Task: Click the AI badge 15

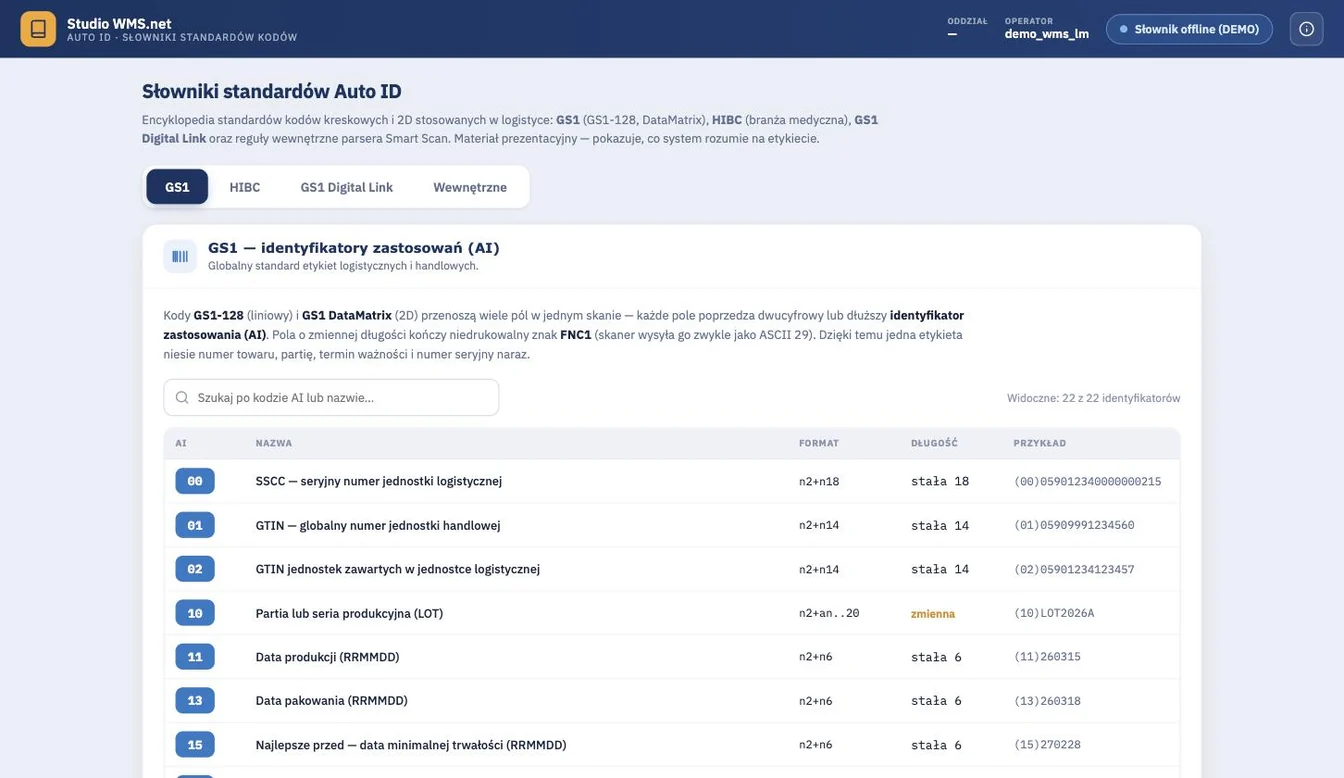Action: 195,745
